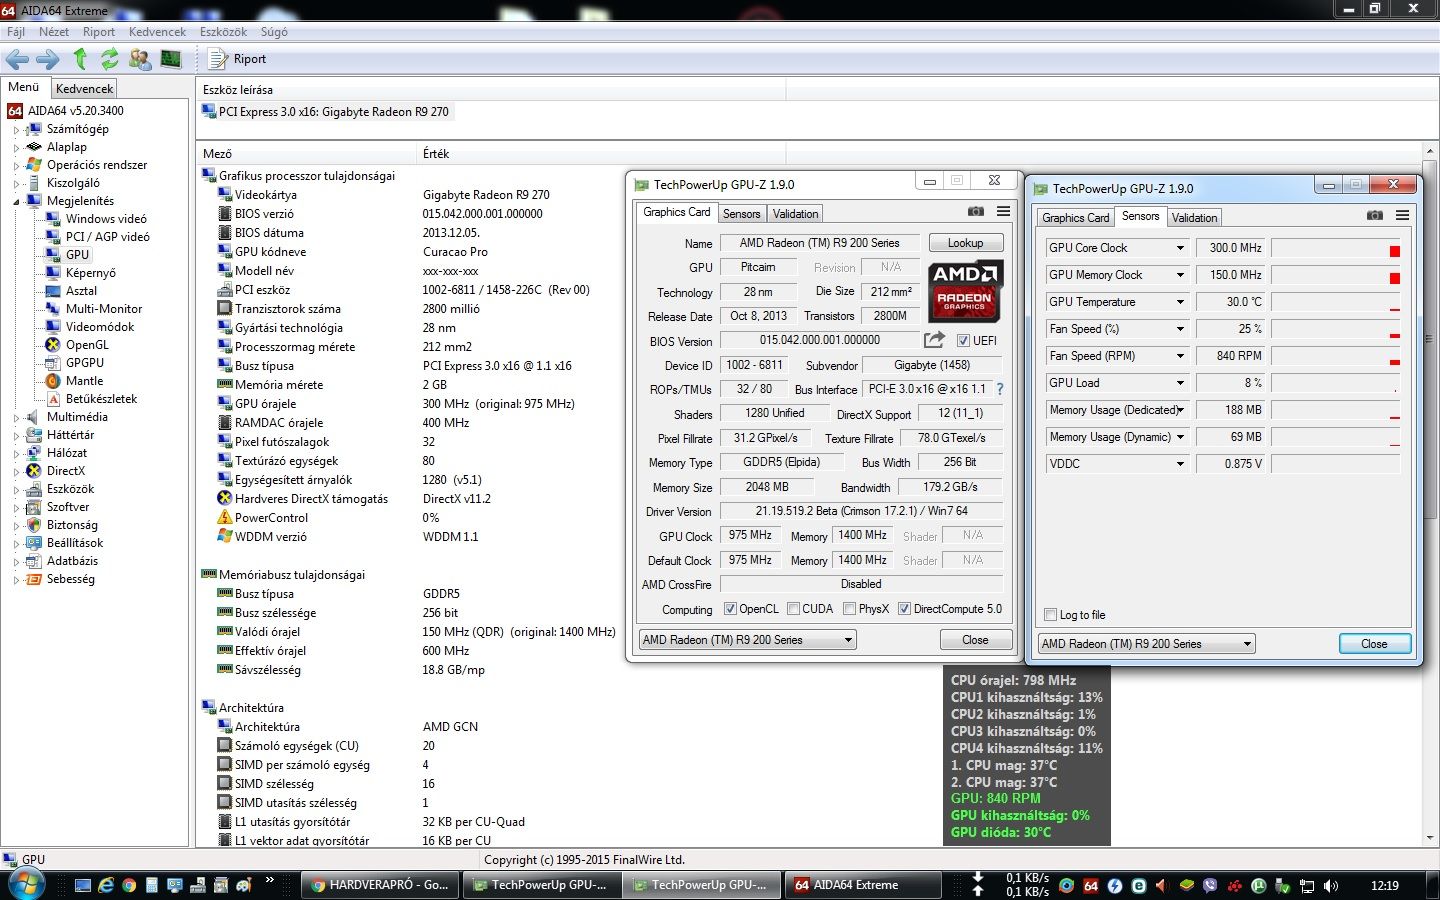Toggle the OpenCL computing checkbox
Image resolution: width=1440 pixels, height=900 pixels.
tap(730, 609)
